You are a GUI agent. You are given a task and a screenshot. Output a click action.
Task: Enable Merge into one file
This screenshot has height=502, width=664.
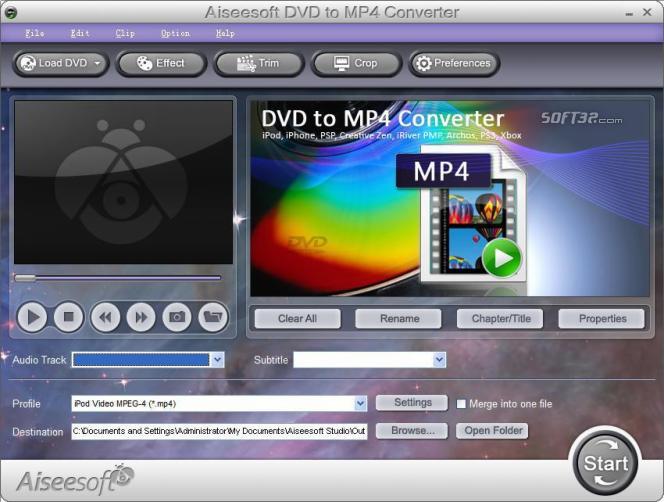click(x=461, y=404)
